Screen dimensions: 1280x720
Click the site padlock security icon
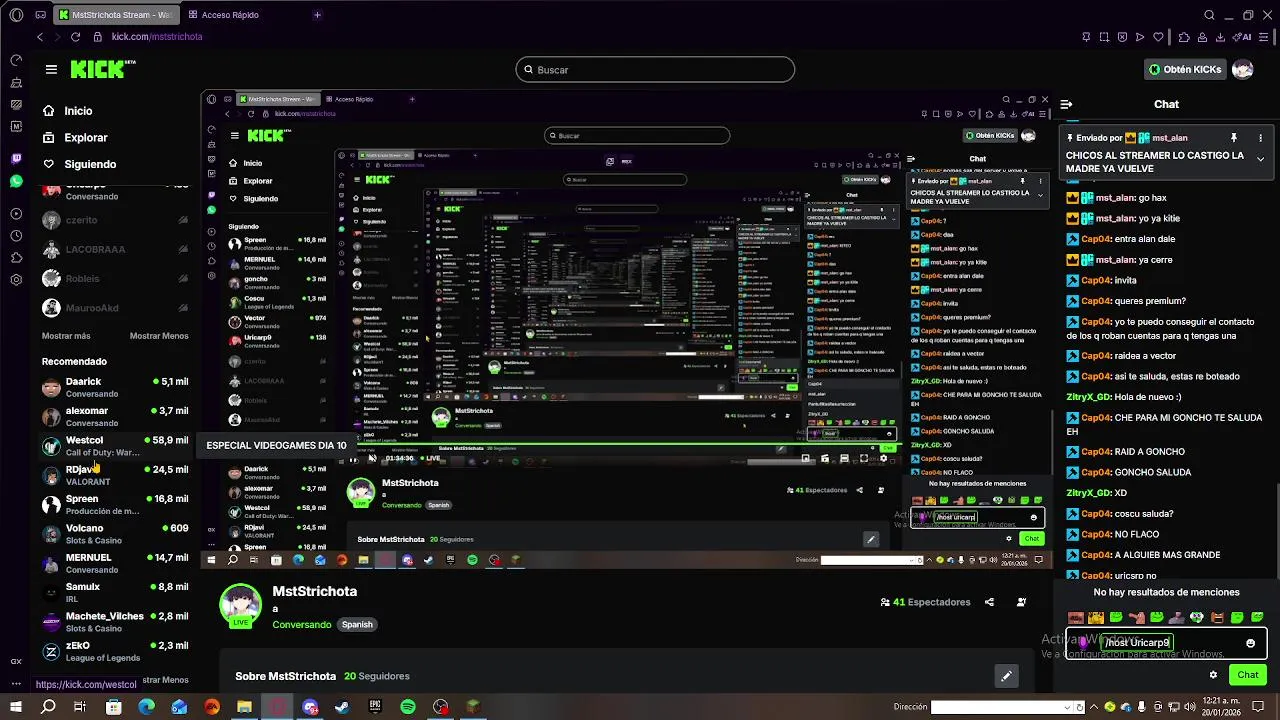pos(98,37)
